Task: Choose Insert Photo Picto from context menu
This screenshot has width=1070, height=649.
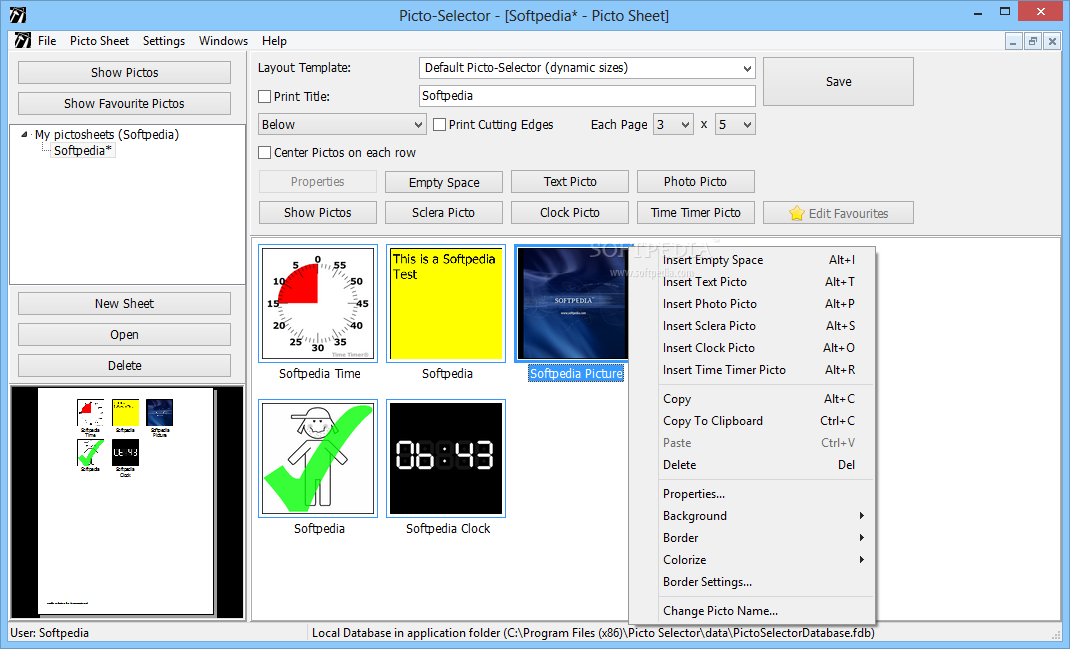Action: (x=751, y=304)
